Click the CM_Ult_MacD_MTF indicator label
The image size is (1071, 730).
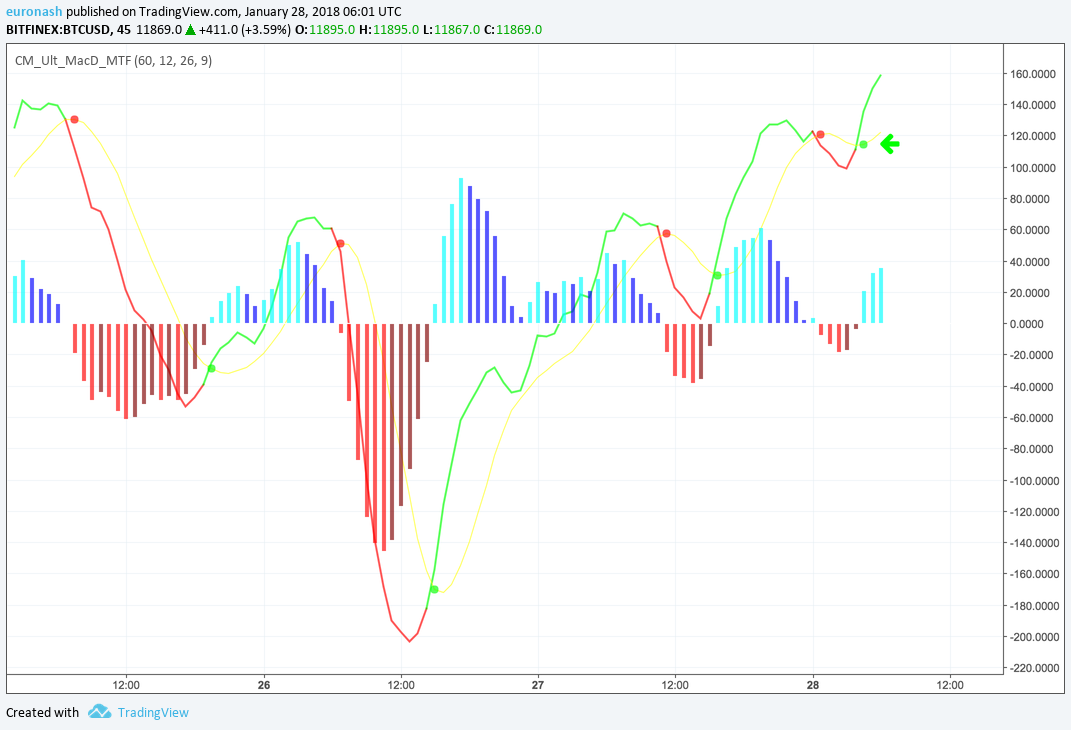pyautogui.click(x=113, y=61)
